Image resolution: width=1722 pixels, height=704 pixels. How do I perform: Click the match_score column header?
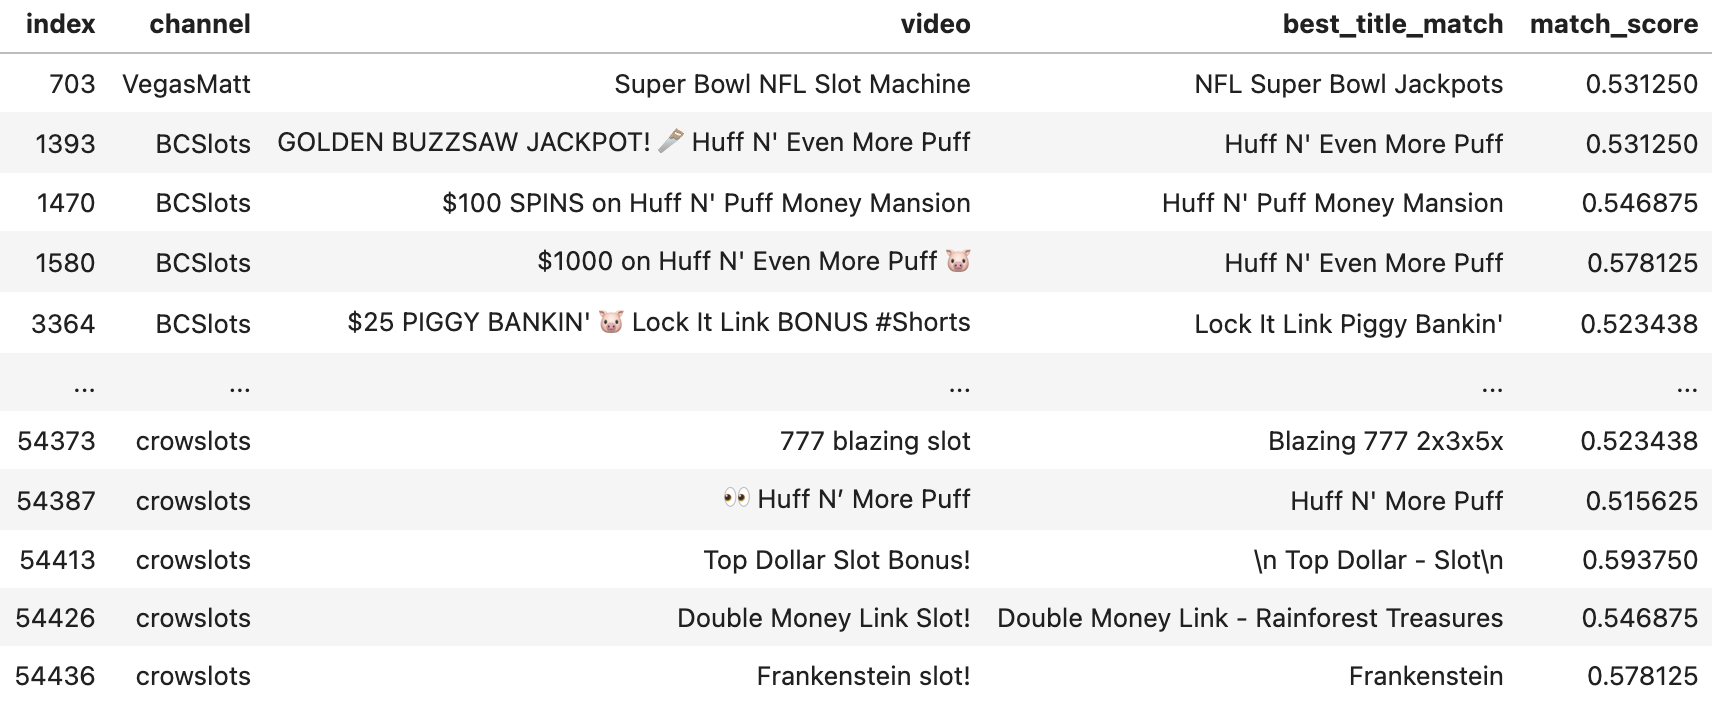(1613, 25)
